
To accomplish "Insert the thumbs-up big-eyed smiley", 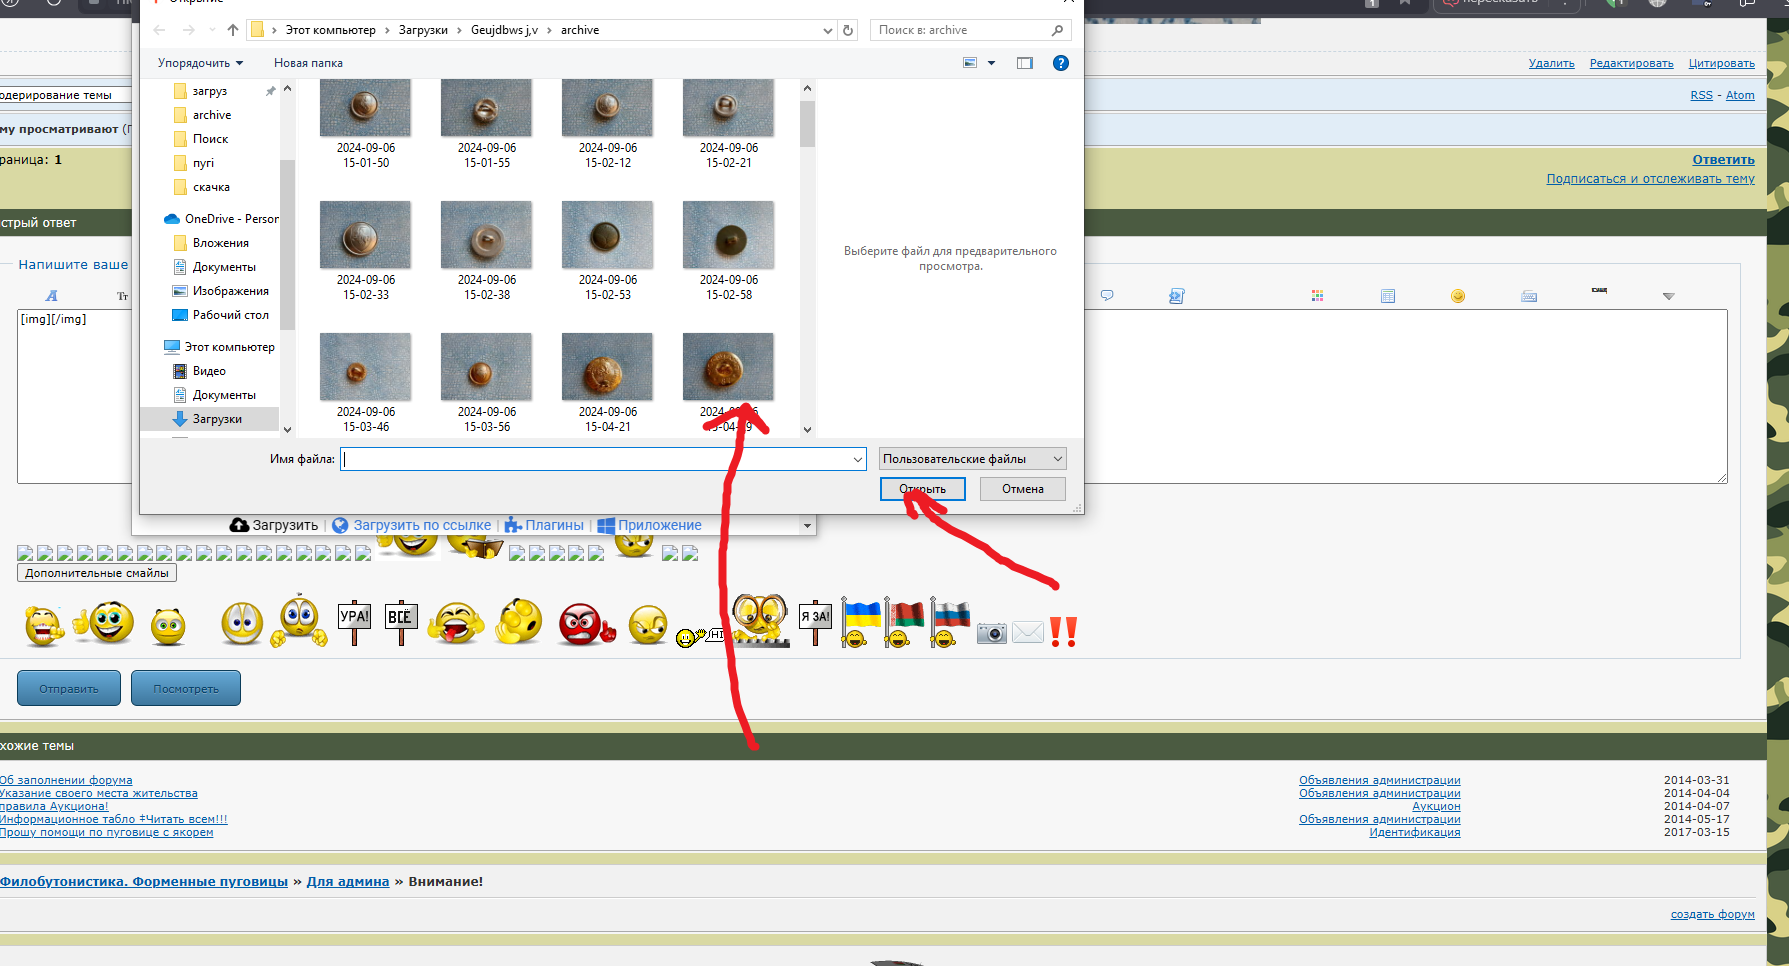I will point(103,623).
